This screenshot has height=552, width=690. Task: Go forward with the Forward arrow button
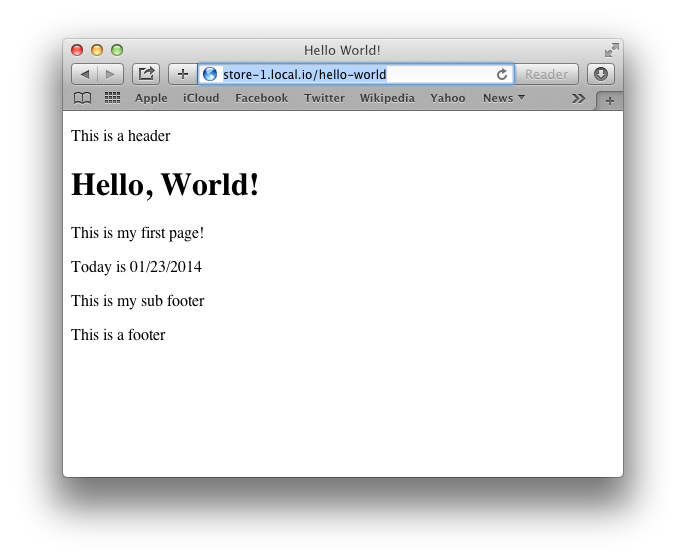110,74
